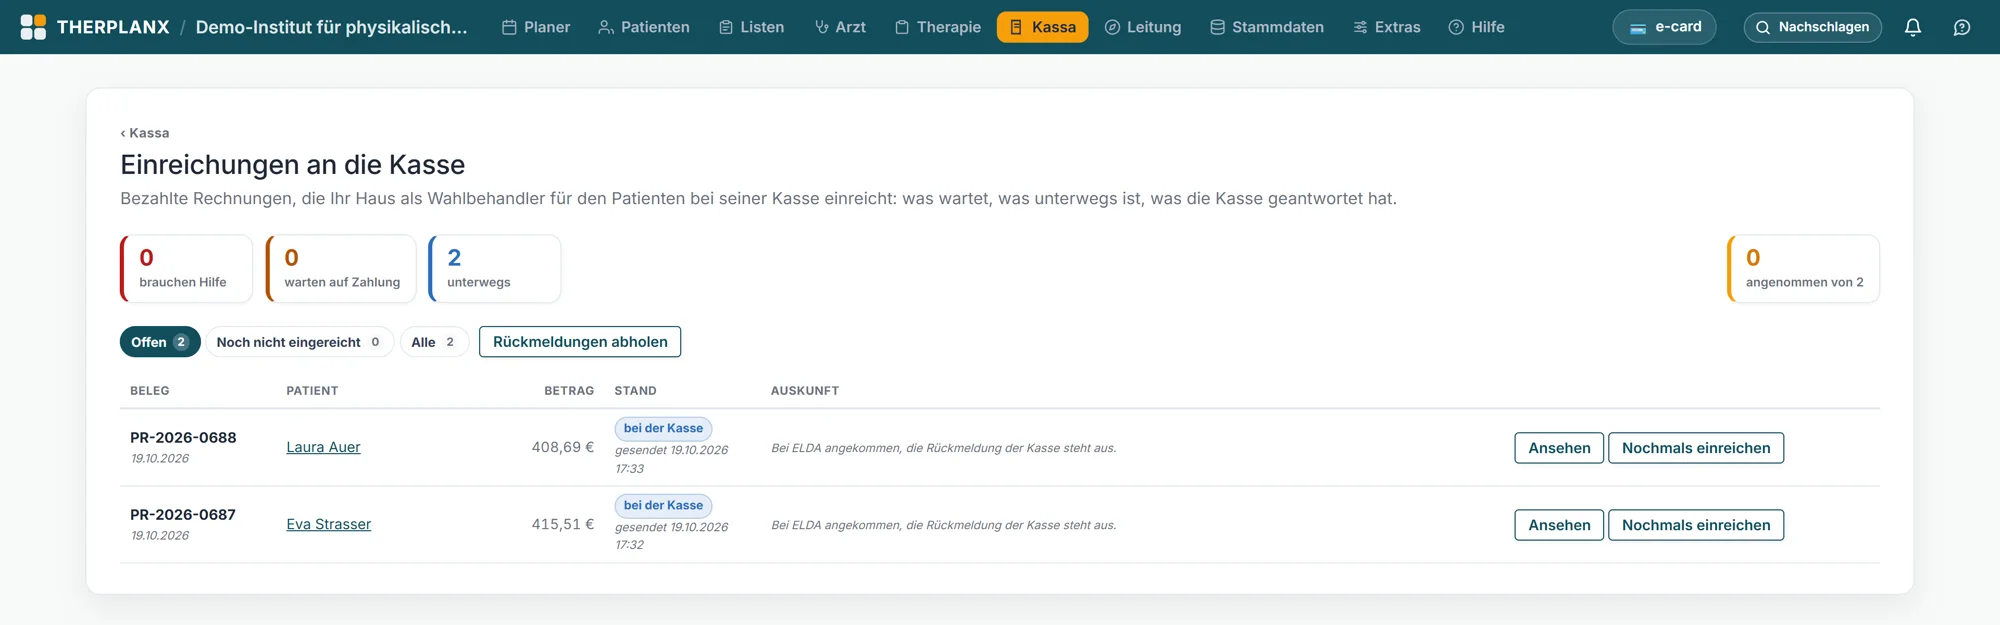Click Ansehen for receipt PR-2026-0687

(1559, 525)
